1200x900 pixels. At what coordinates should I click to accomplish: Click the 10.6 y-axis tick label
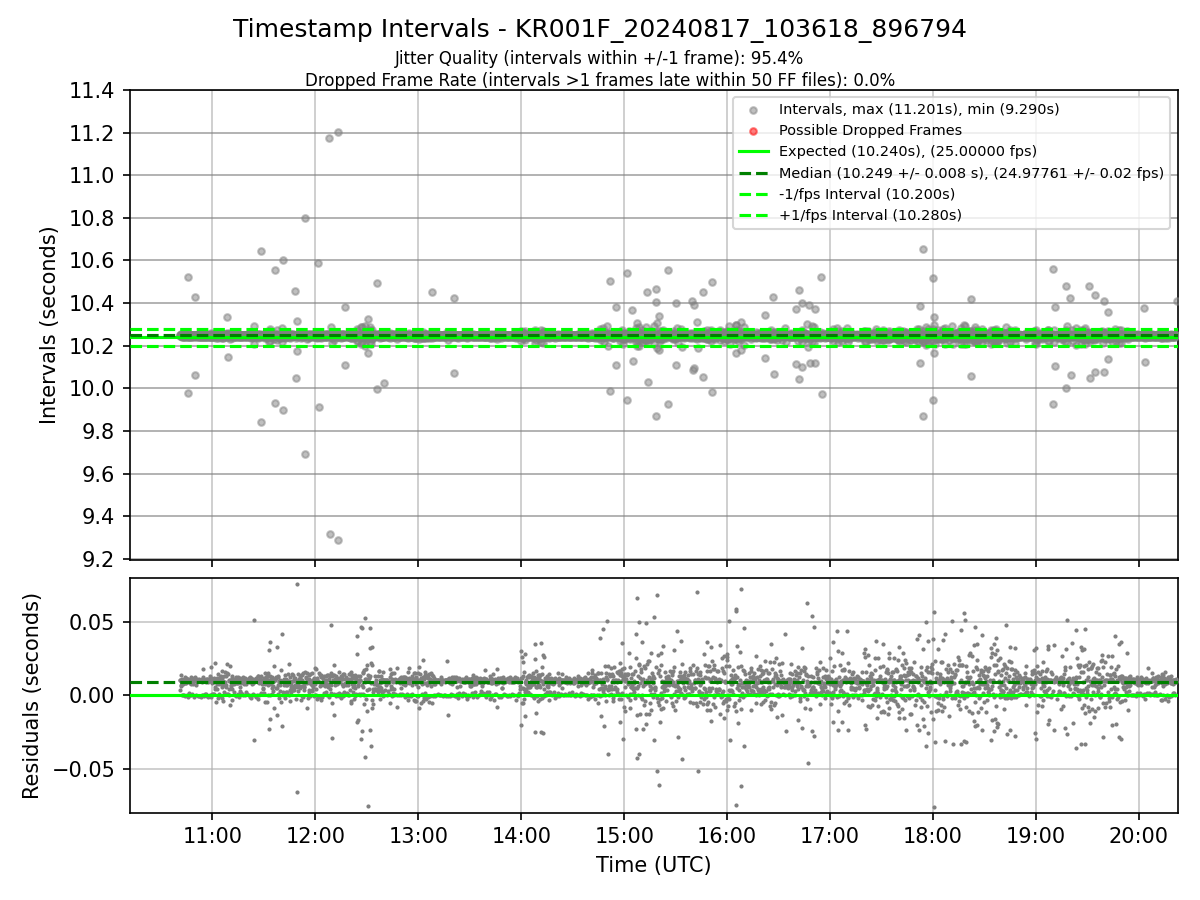tap(94, 261)
